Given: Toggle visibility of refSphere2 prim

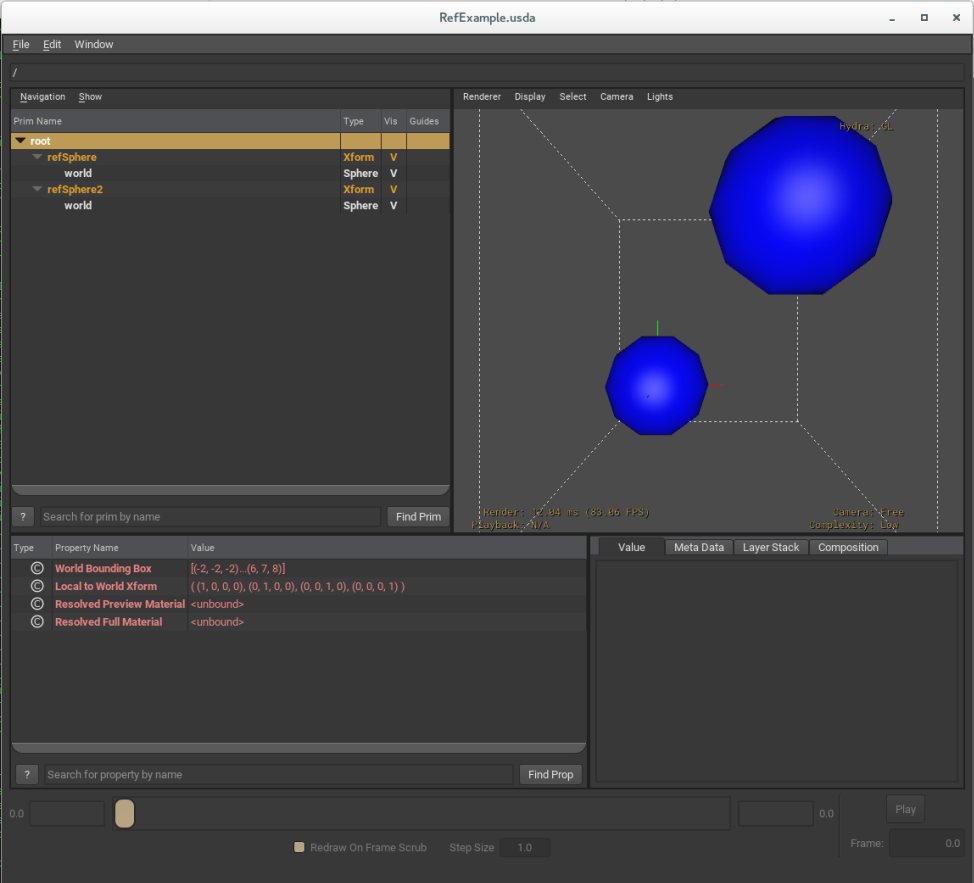Looking at the screenshot, I should click(x=393, y=190).
